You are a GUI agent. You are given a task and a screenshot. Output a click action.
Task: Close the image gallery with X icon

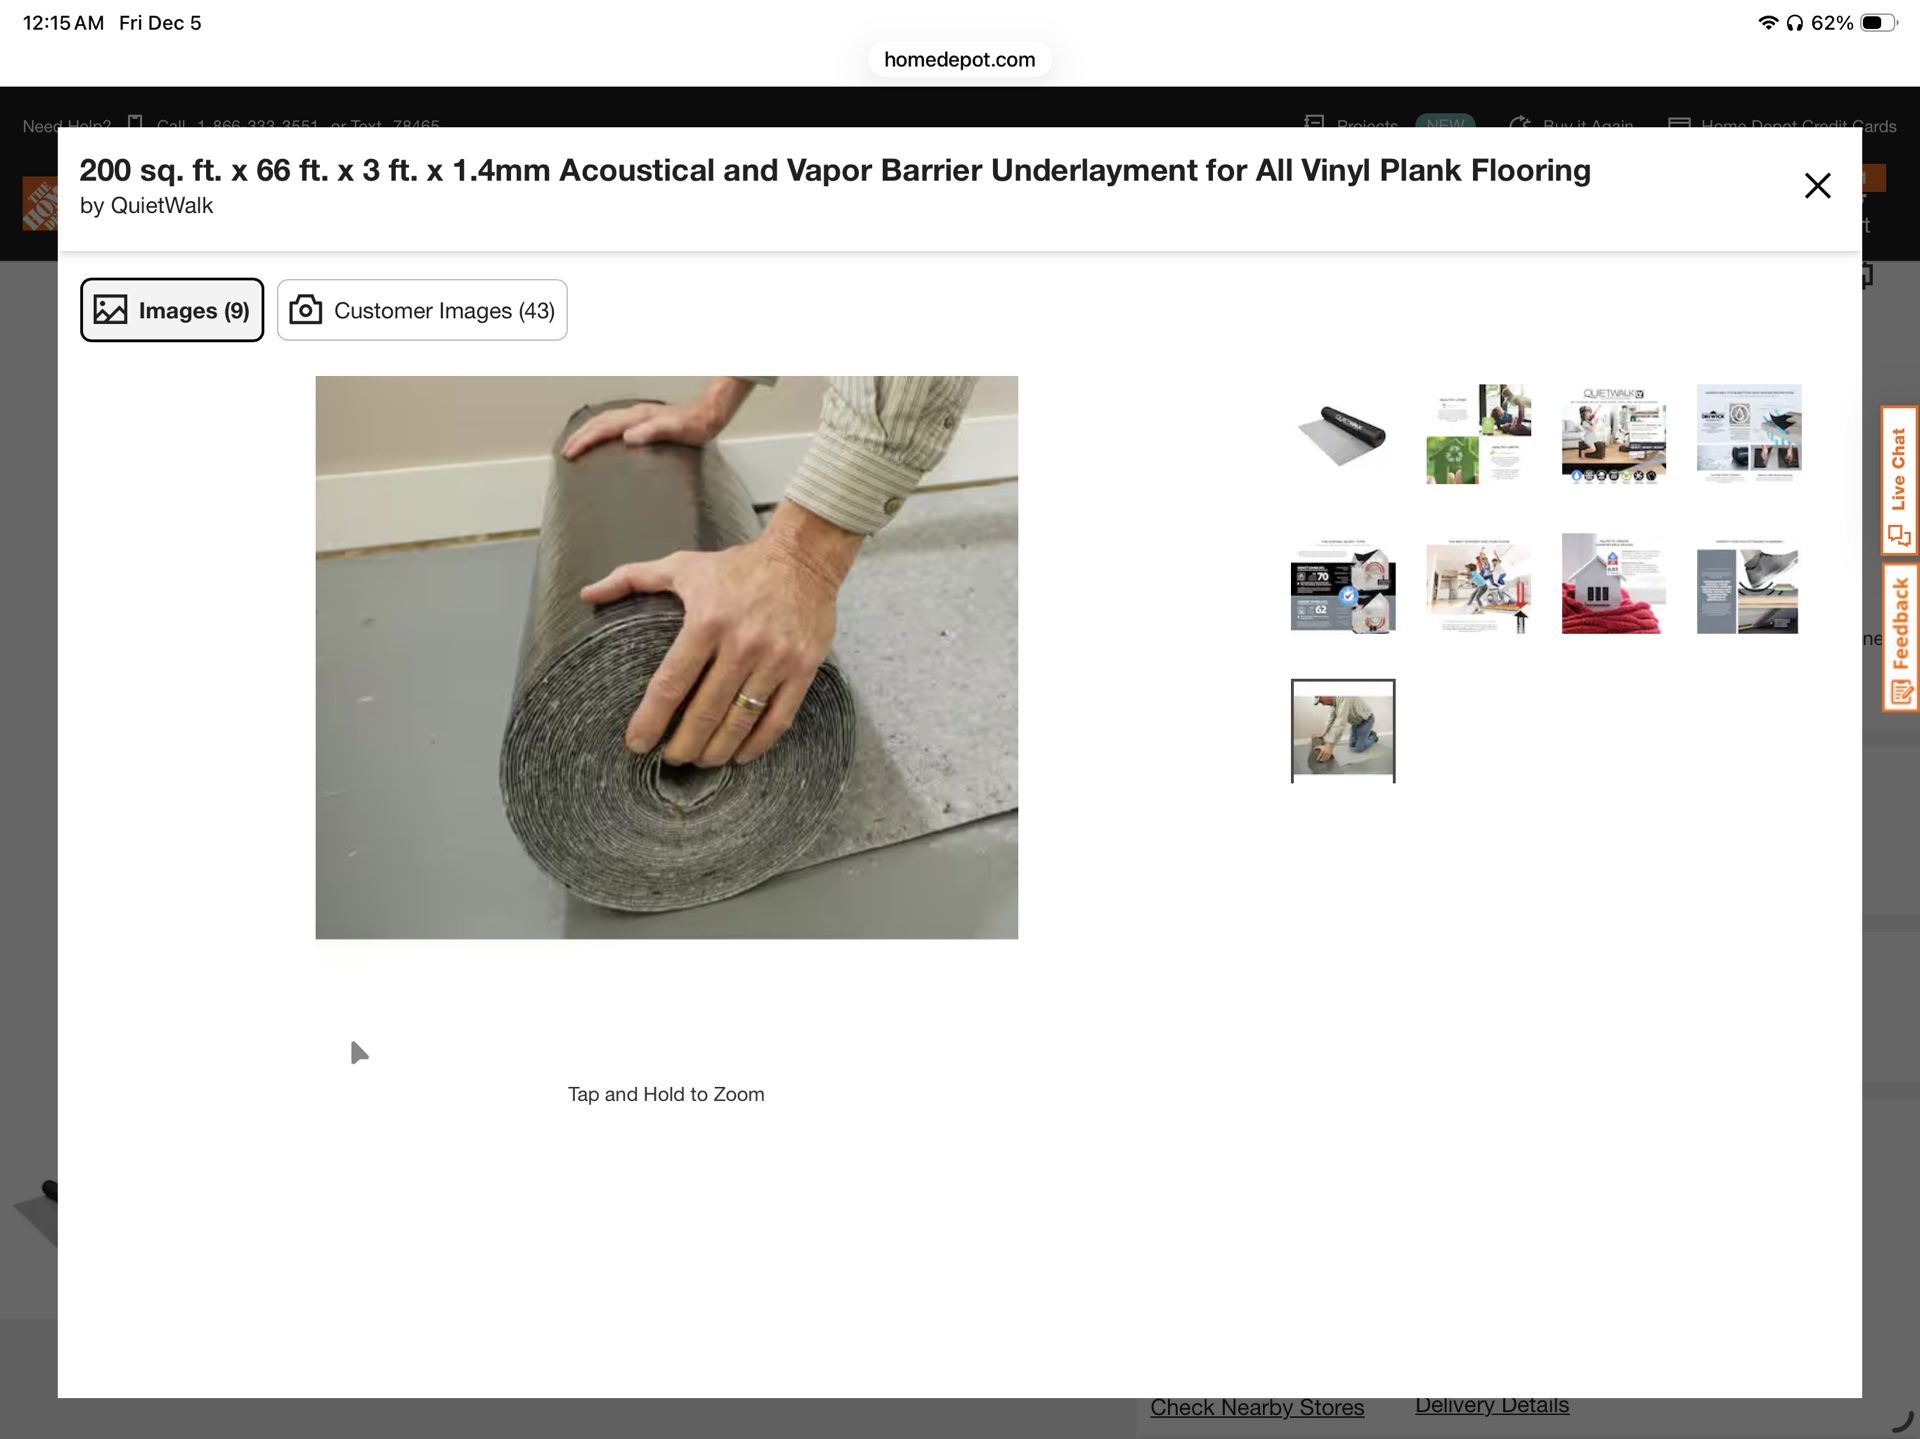click(1817, 186)
